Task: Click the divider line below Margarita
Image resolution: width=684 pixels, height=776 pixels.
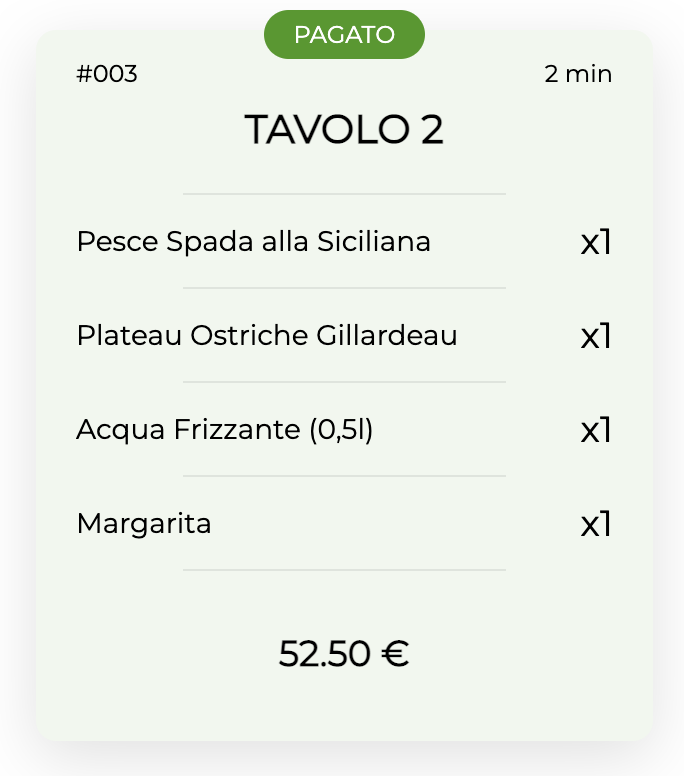Action: (x=344, y=570)
